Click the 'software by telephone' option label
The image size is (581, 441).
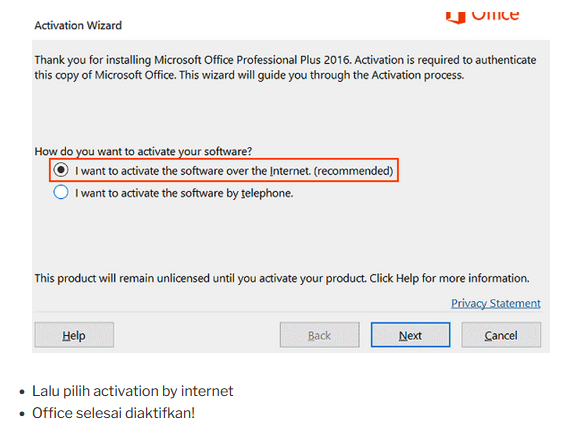tap(184, 193)
